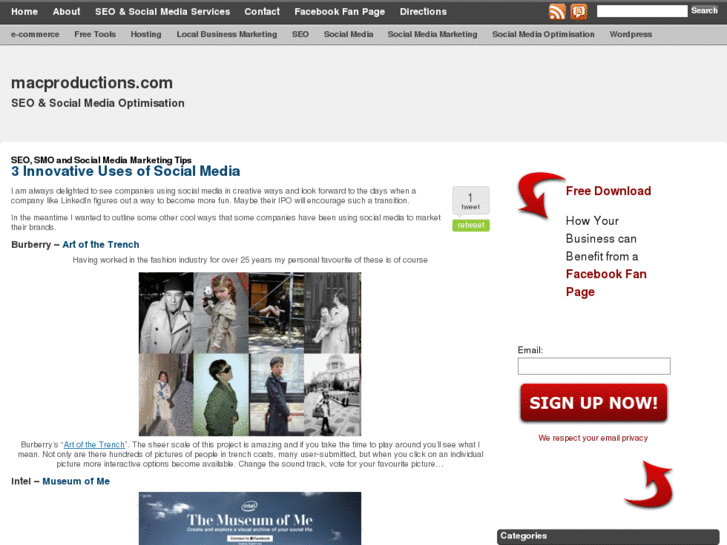Viewport: 727px width, 545px height.
Task: Open the 'Art of the Trench' heading link
Action: pyautogui.click(x=101, y=244)
